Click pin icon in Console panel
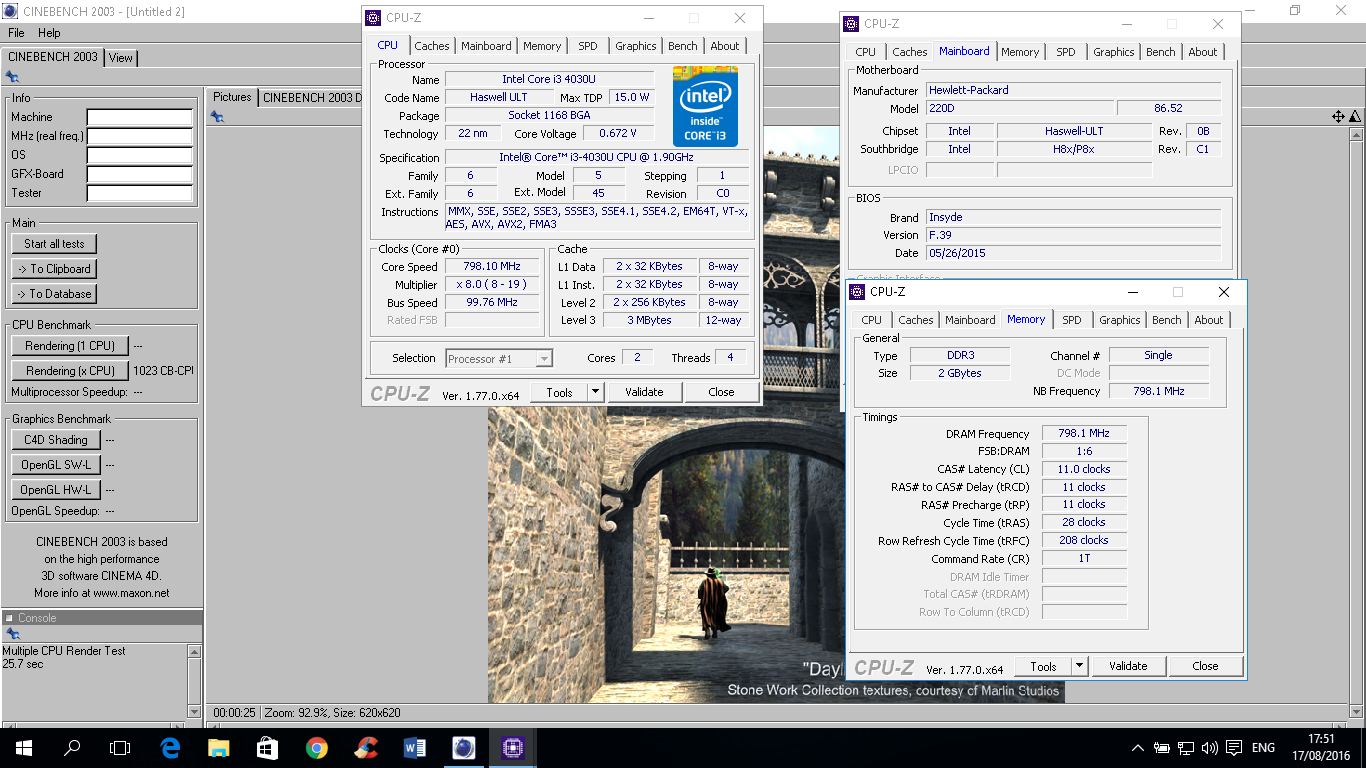 tap(12, 634)
